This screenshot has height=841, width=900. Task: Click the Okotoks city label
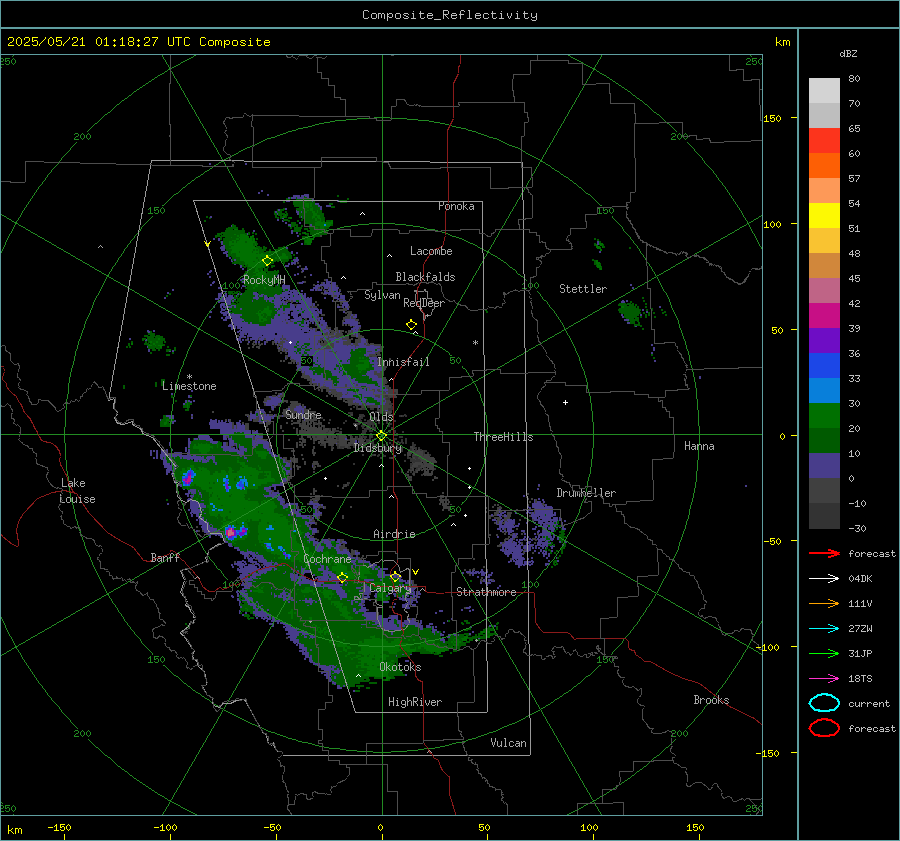pyautogui.click(x=400, y=667)
